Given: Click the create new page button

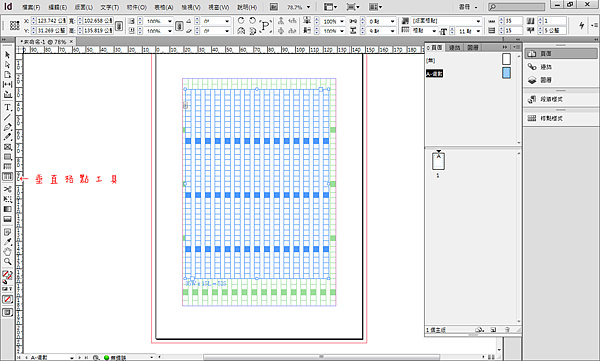Looking at the screenshot, I should click(x=493, y=330).
